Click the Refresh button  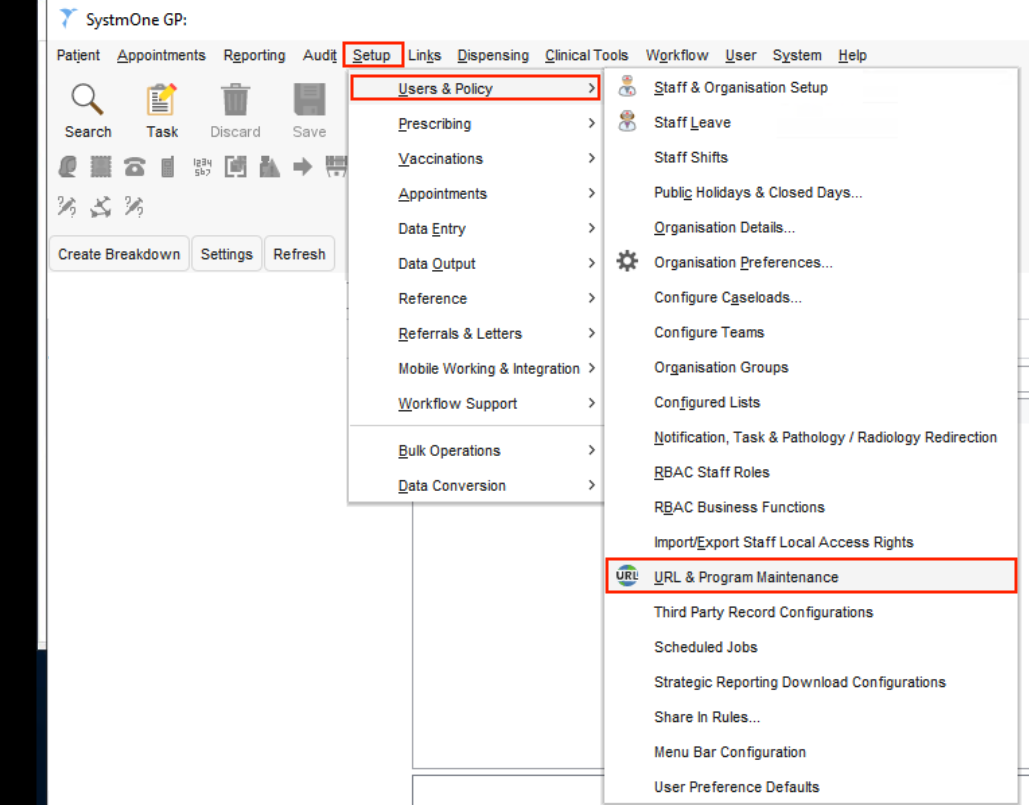[299, 254]
